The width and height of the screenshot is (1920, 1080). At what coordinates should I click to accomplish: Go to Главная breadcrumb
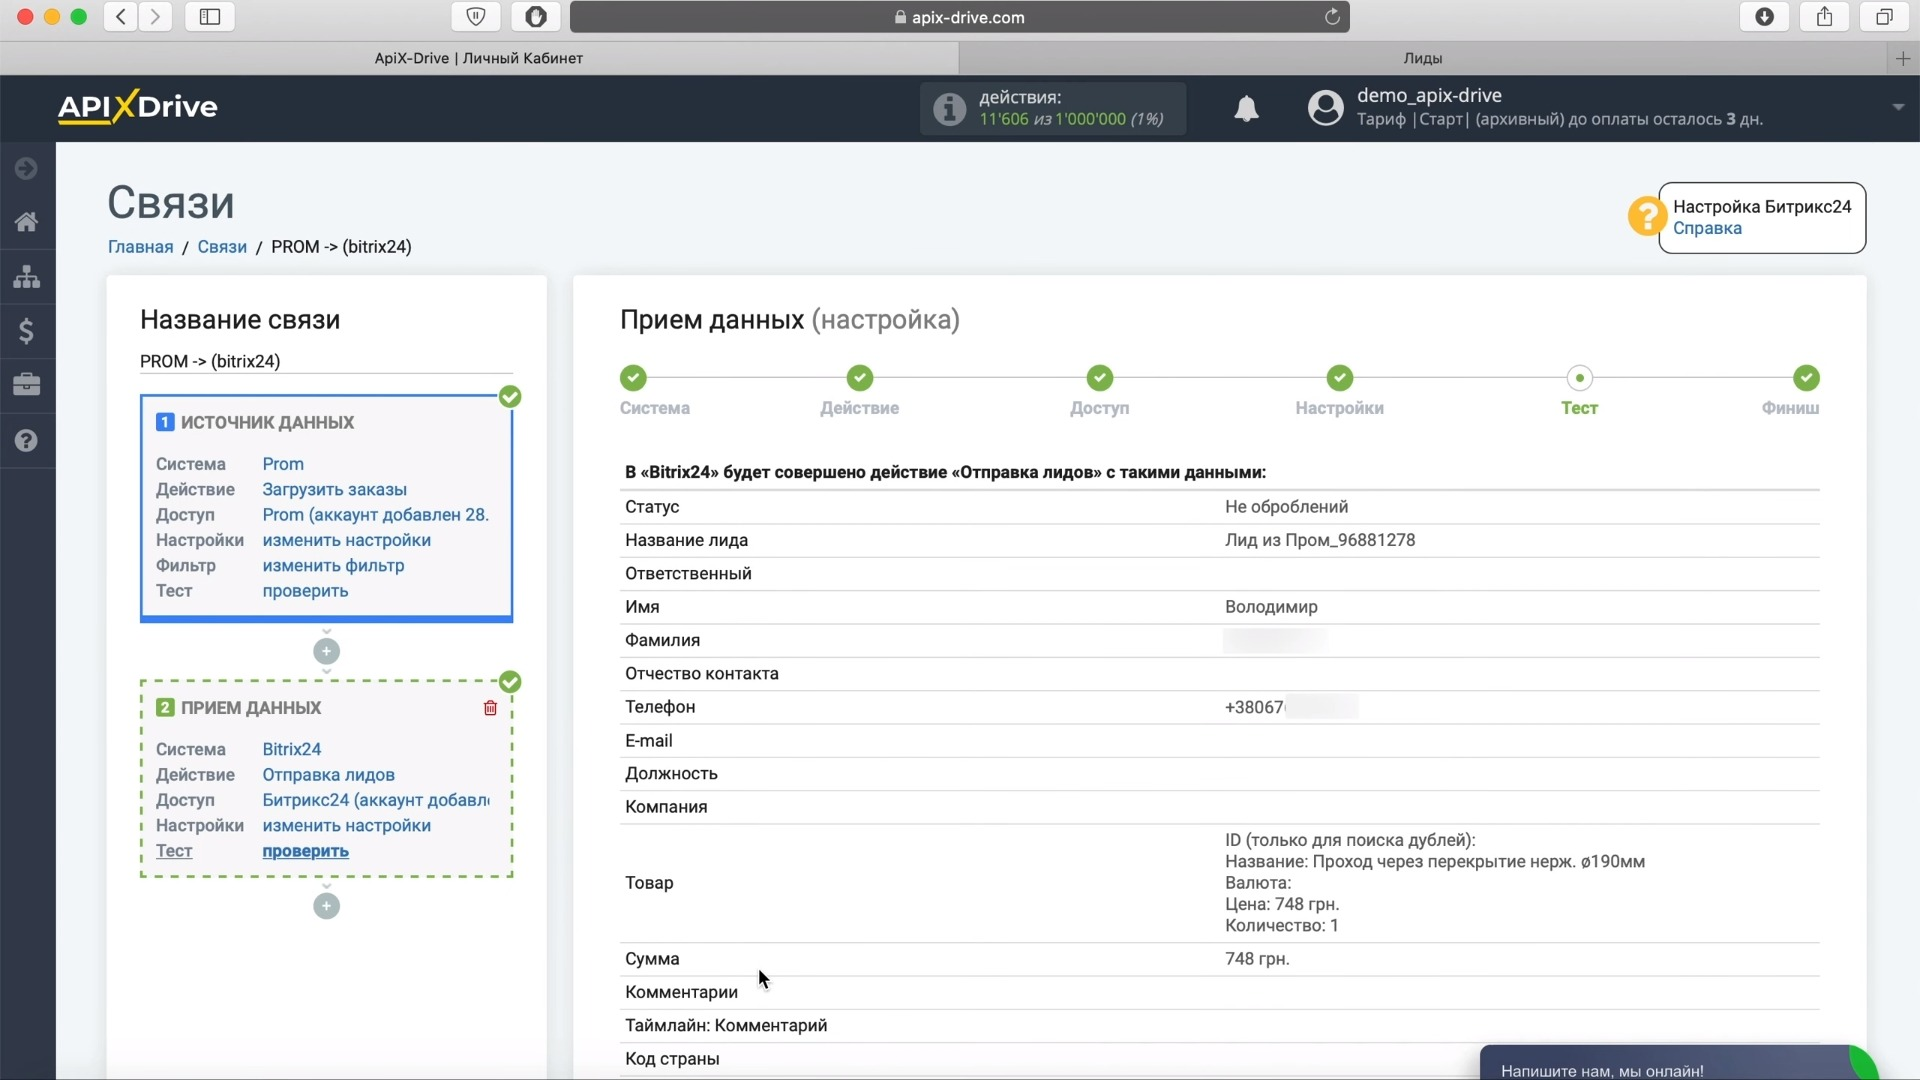(x=140, y=247)
